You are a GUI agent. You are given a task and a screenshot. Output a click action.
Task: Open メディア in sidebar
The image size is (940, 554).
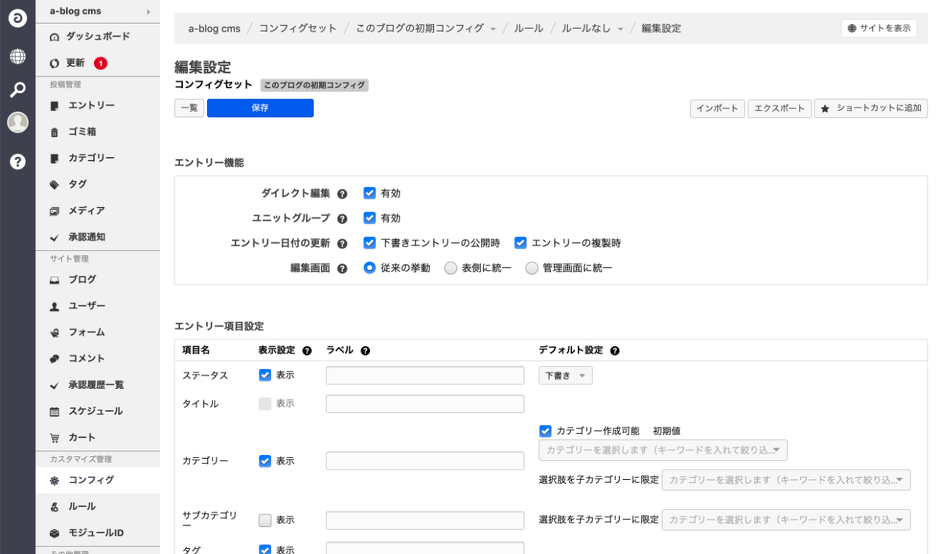[x=98, y=211]
